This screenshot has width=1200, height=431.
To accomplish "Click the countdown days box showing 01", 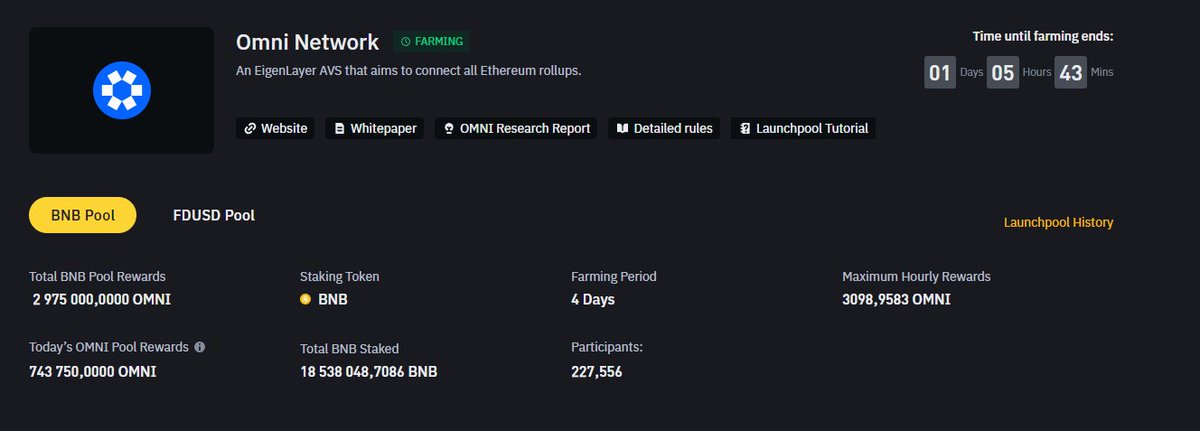I will [940, 73].
